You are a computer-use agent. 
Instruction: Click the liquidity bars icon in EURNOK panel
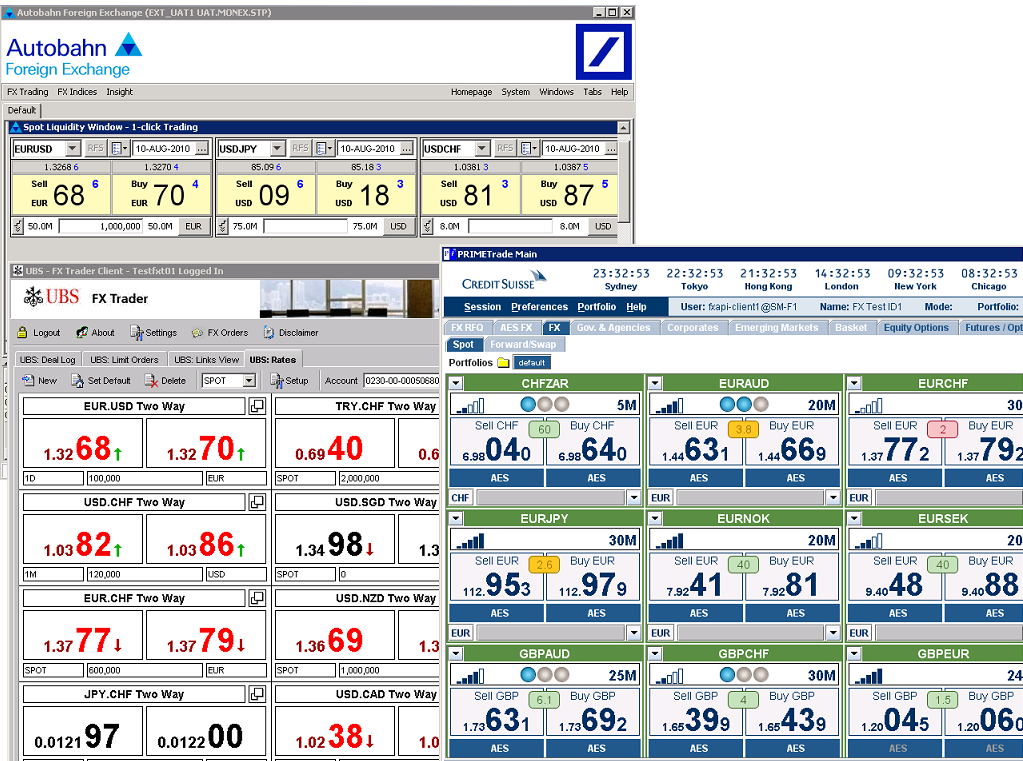(669, 541)
